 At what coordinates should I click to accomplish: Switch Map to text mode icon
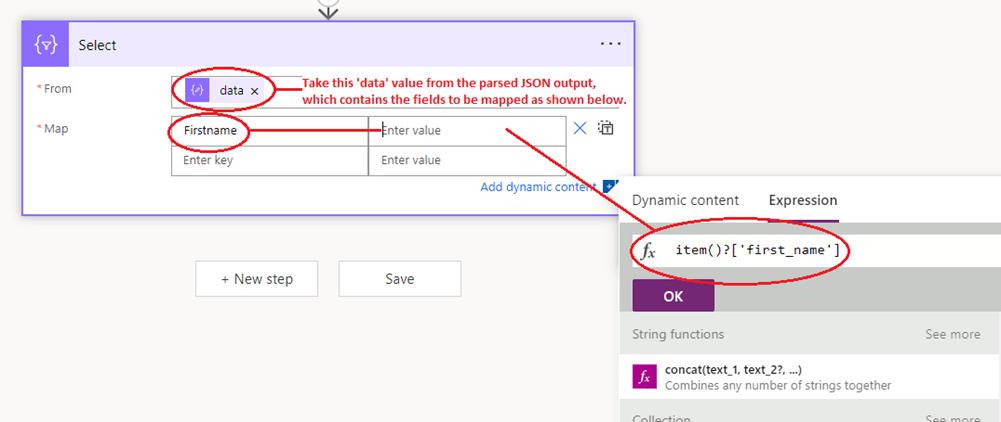tap(606, 128)
